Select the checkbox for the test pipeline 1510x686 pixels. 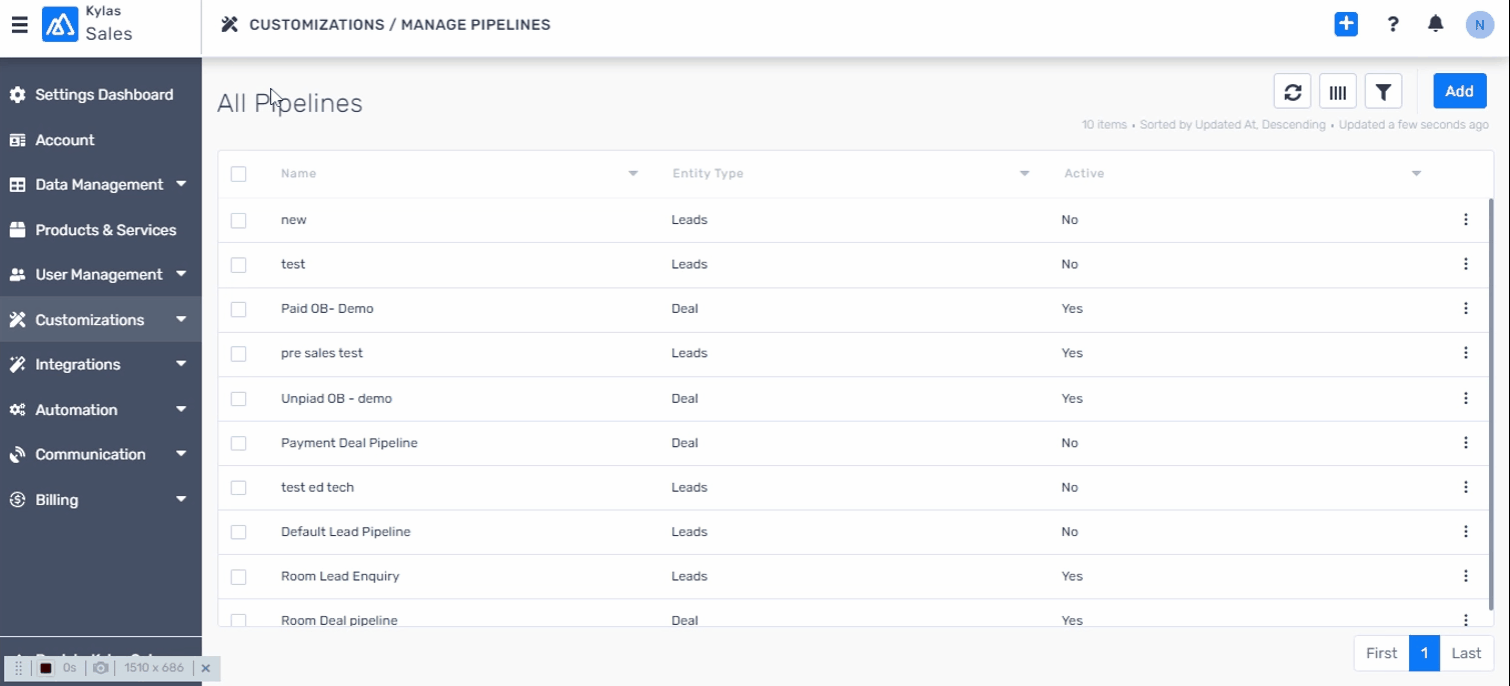tap(238, 265)
